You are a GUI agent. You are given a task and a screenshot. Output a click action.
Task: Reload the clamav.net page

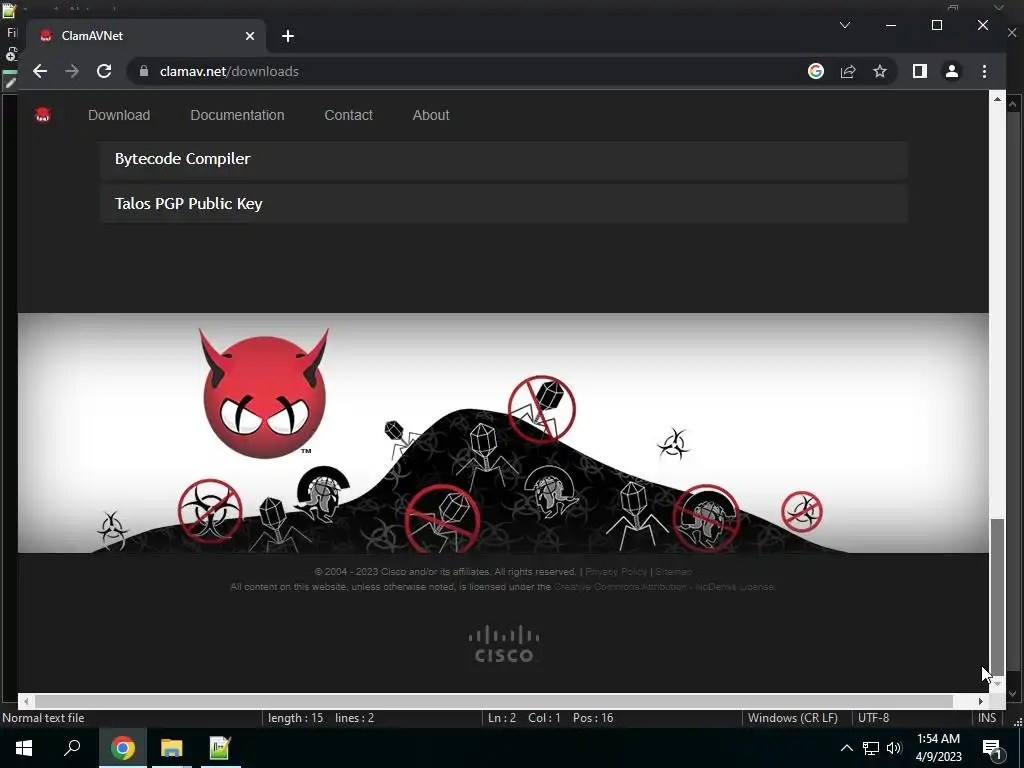pyautogui.click(x=104, y=71)
